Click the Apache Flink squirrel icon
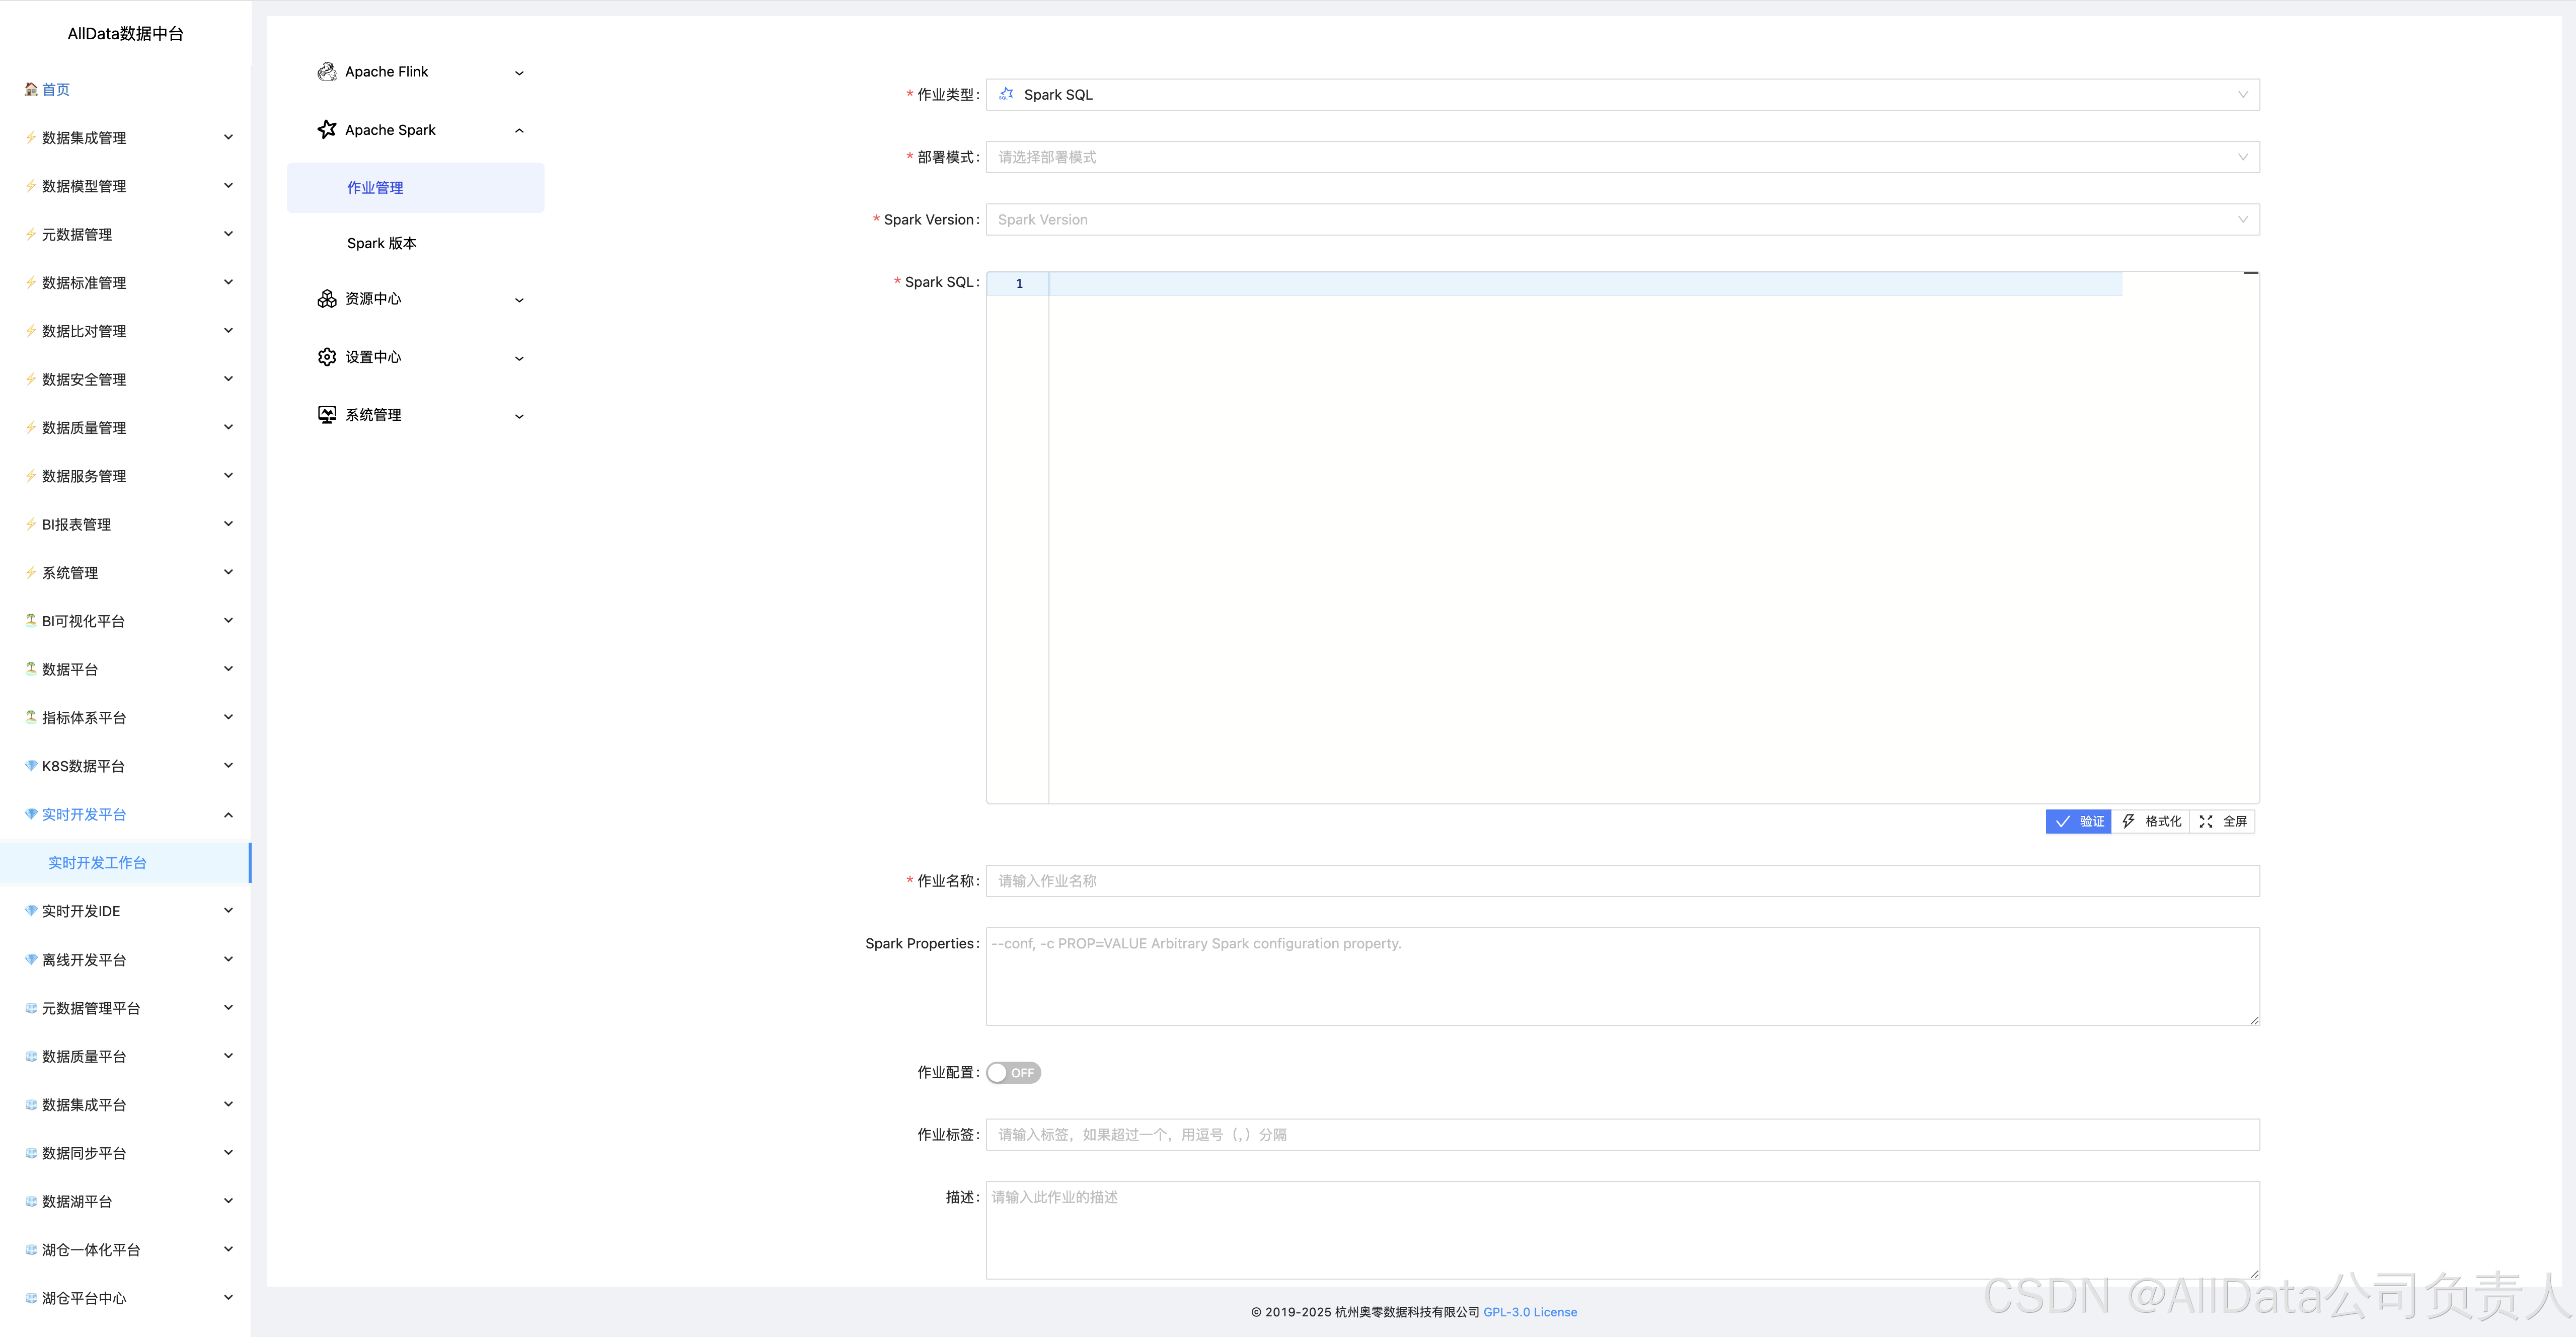This screenshot has width=2576, height=1337. click(327, 72)
